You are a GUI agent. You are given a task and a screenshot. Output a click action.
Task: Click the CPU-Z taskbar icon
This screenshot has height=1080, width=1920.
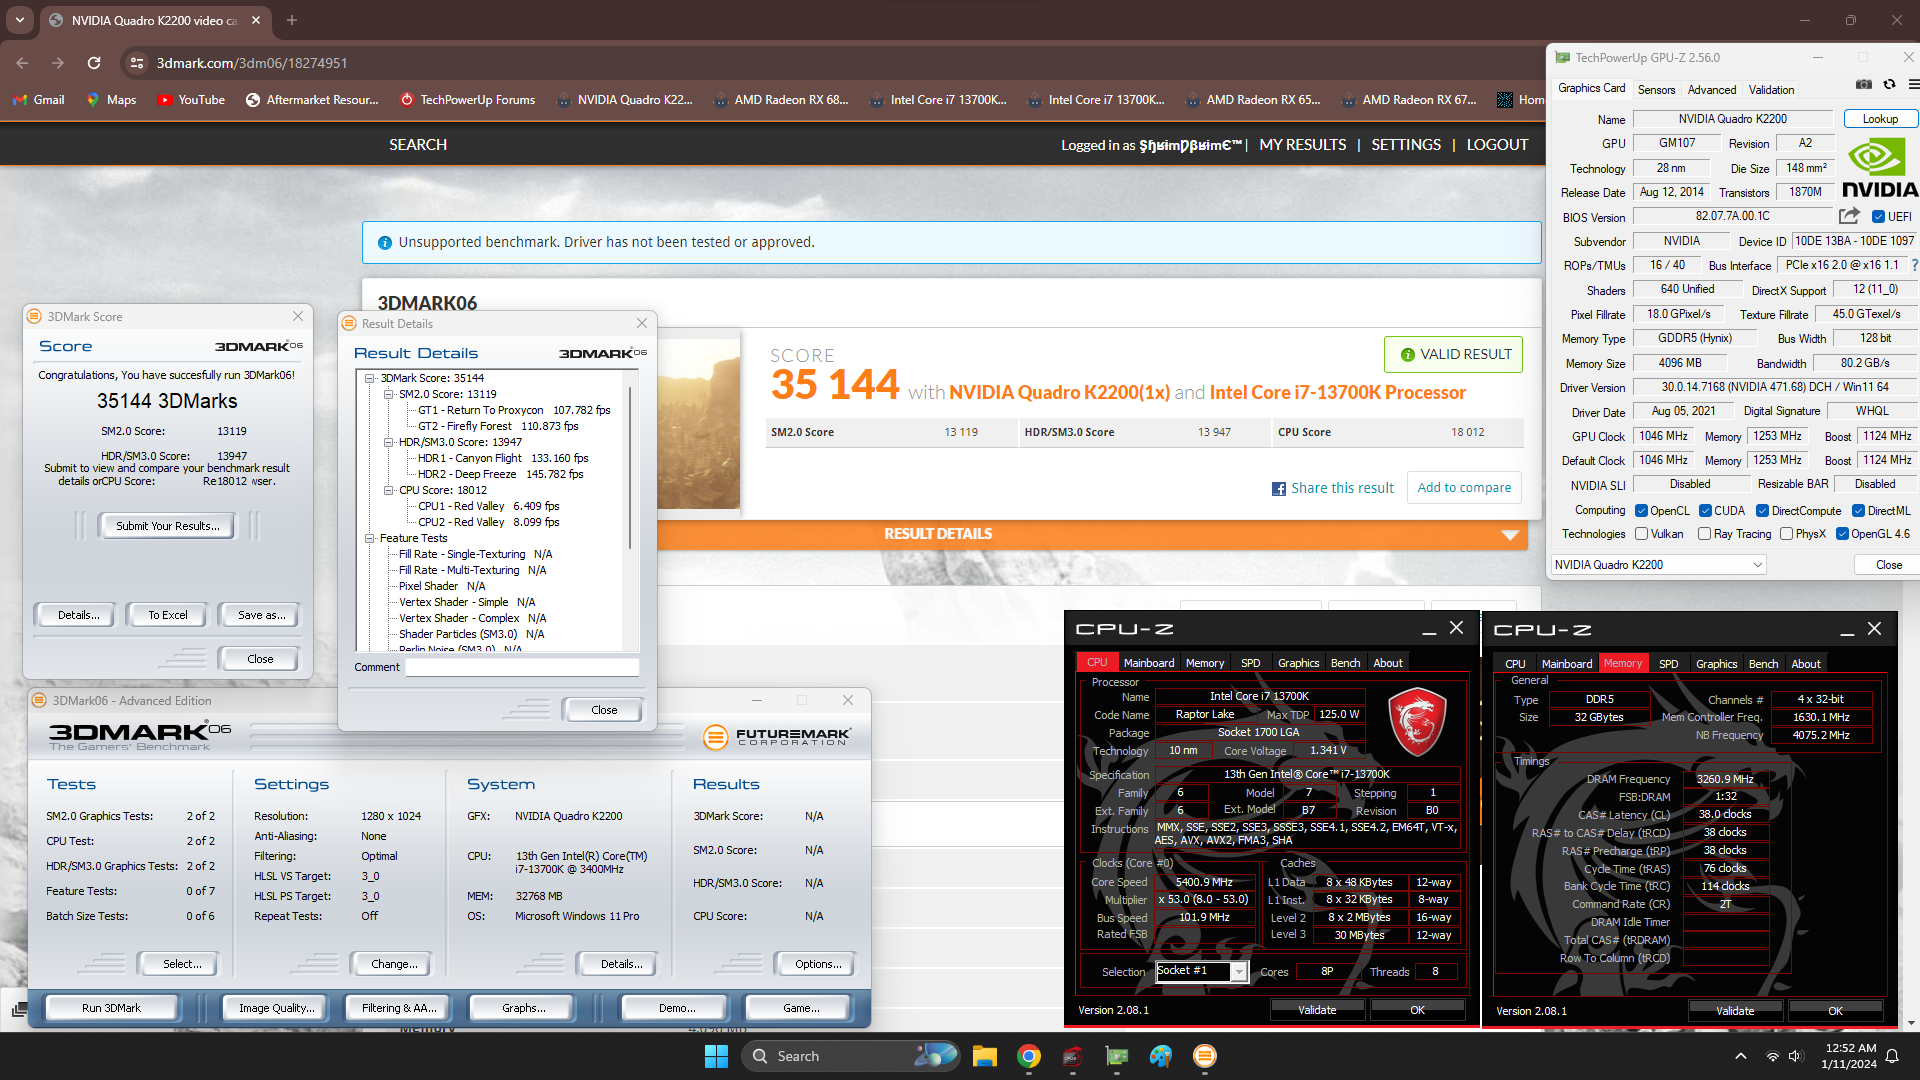point(1072,1056)
